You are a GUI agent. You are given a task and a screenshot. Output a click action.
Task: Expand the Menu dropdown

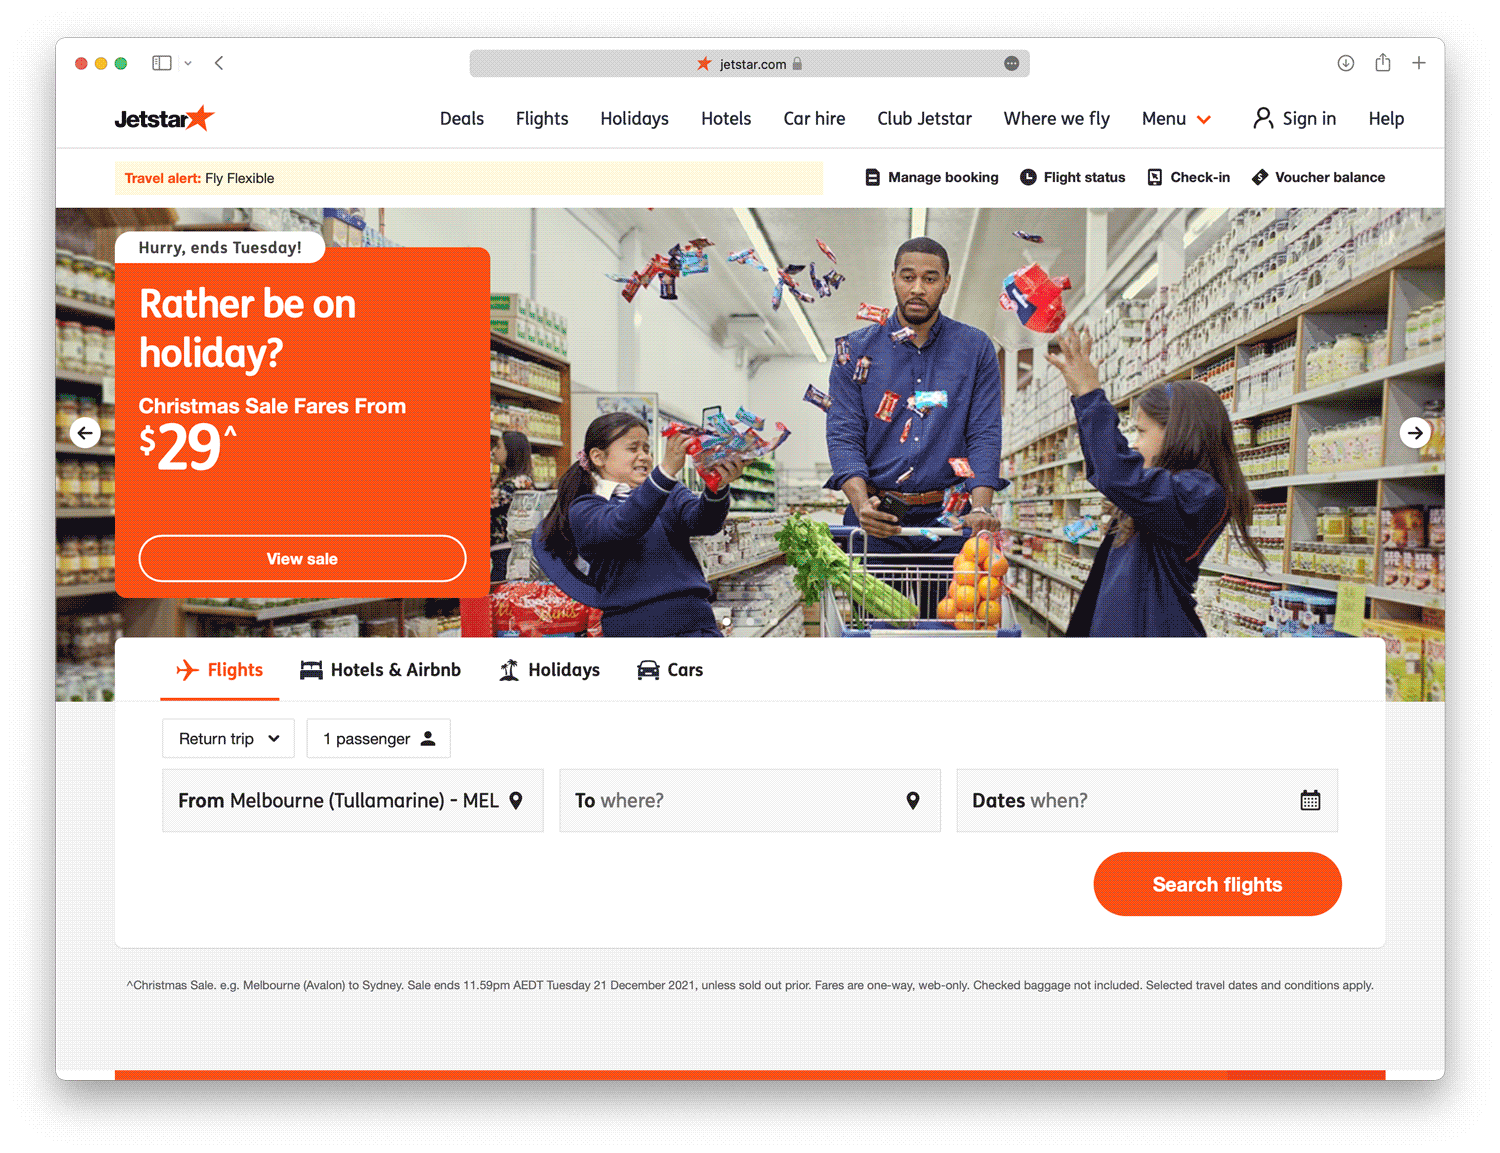(1177, 118)
